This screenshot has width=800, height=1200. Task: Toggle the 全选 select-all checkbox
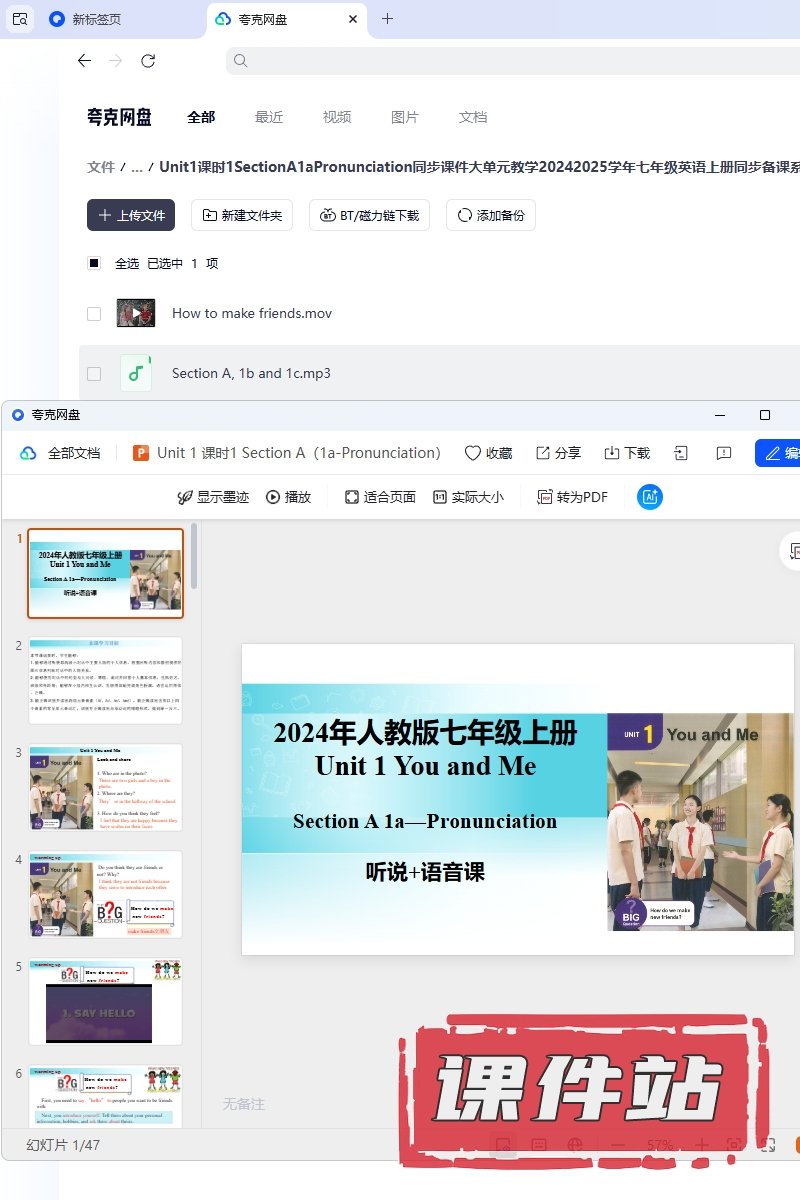(x=94, y=264)
